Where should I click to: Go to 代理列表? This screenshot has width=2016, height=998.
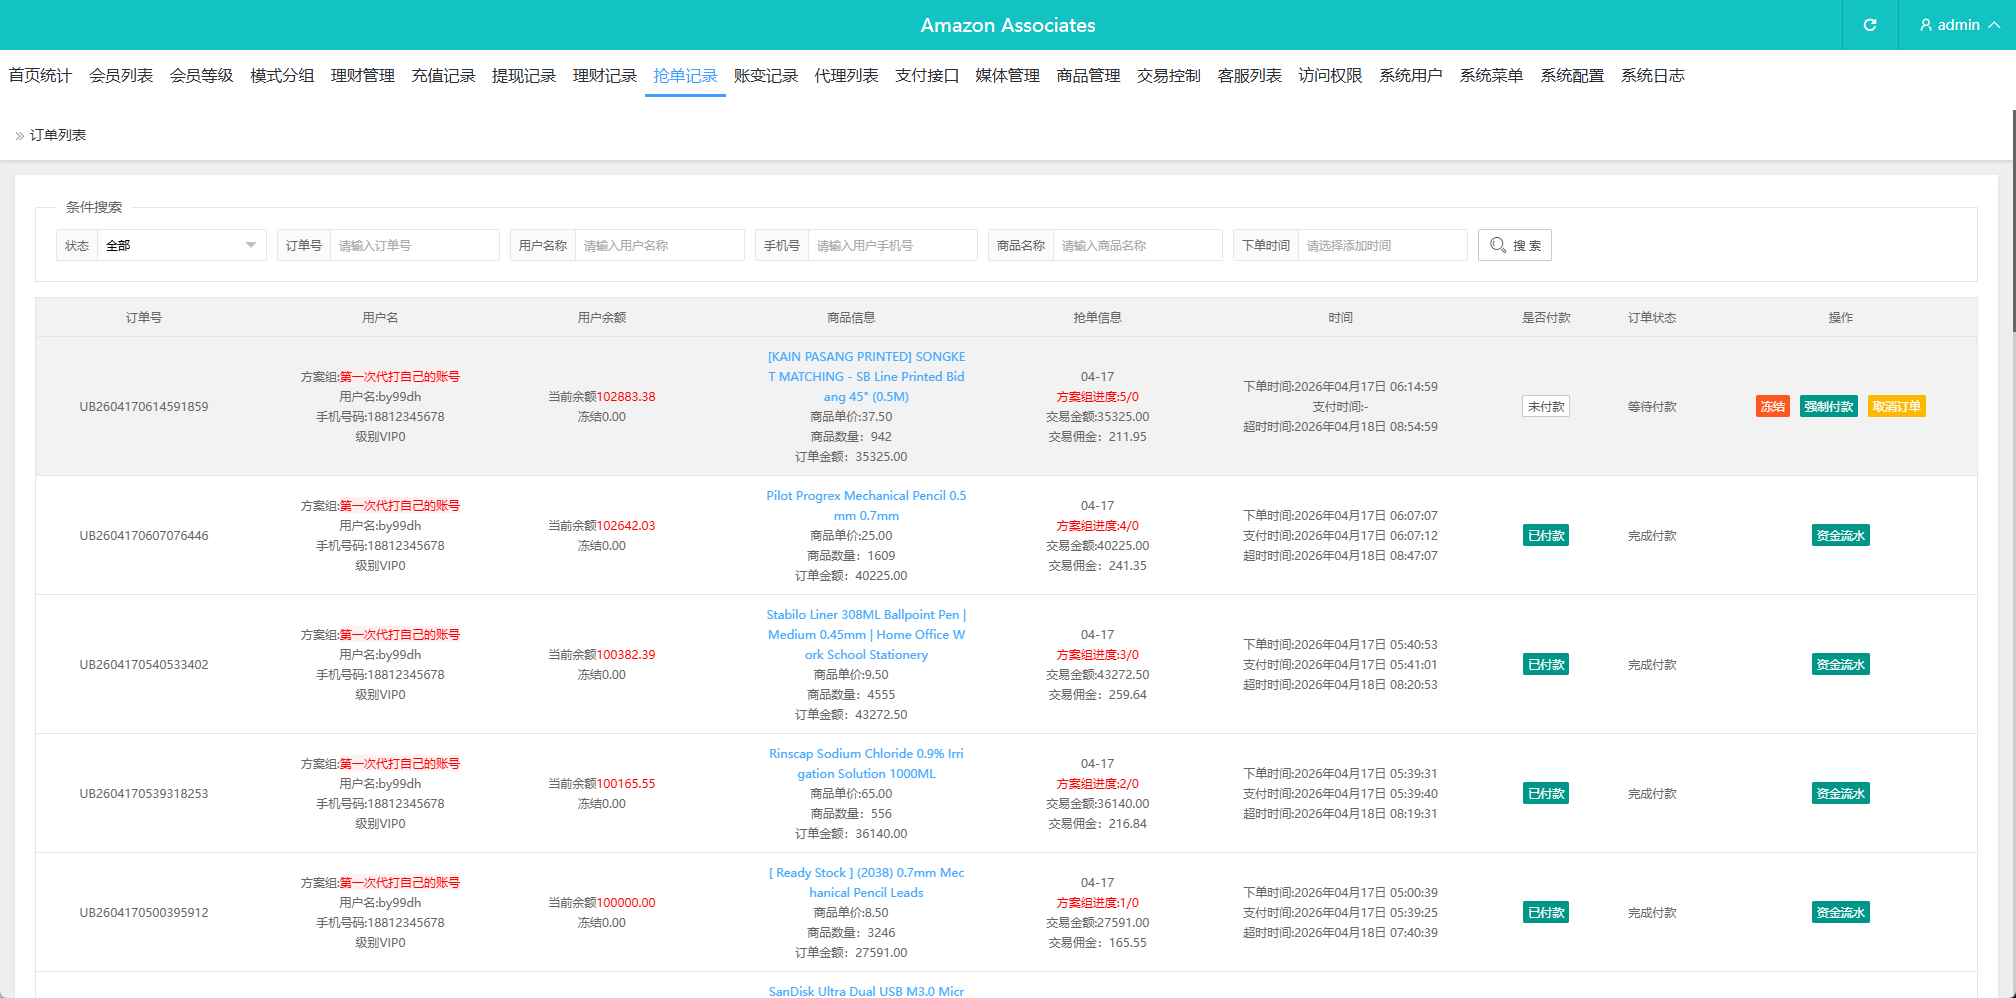846,75
